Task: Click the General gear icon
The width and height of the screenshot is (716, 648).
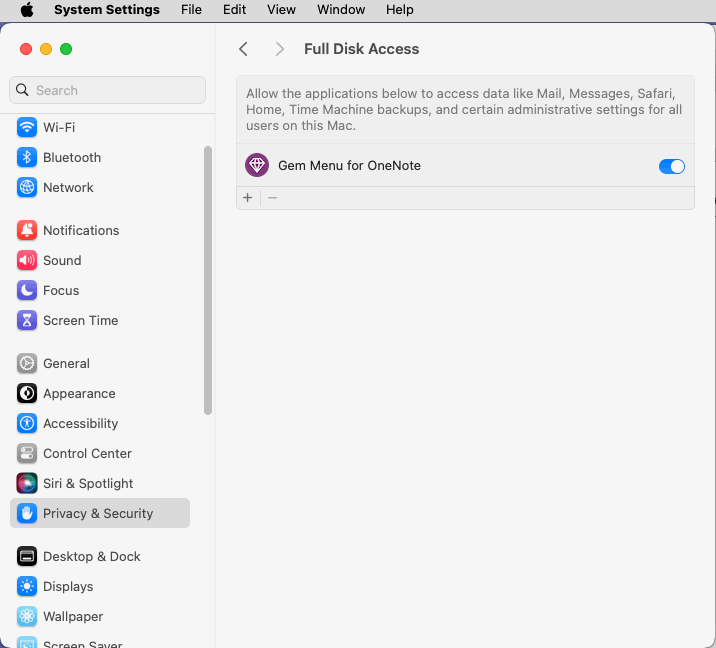Action: [27, 364]
